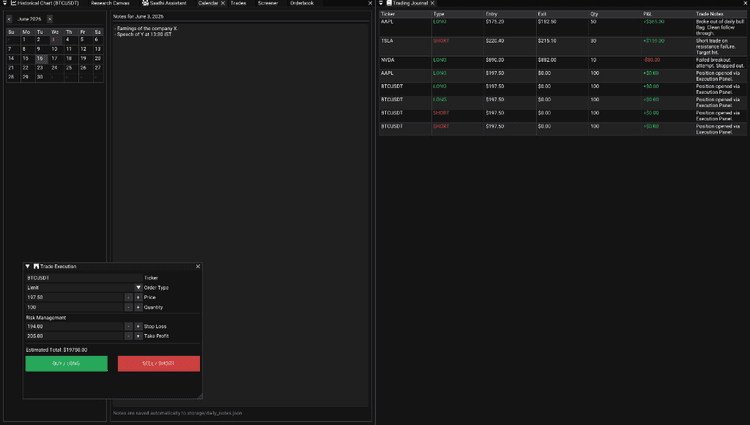Image resolution: width=750 pixels, height=425 pixels.
Task: Click the Trade Execution panel icon
Action: (36, 266)
